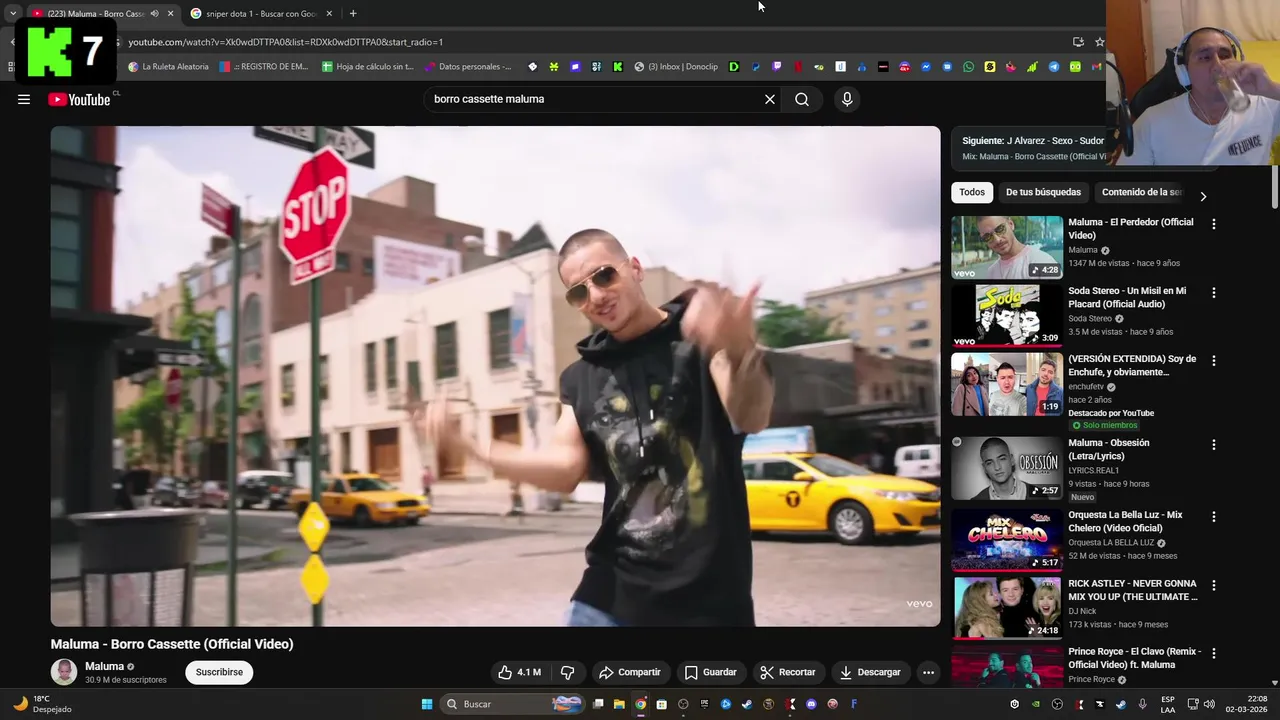Open REGISTRO DE EM bookmark
Viewport: 1280px width, 720px height.
[263, 67]
